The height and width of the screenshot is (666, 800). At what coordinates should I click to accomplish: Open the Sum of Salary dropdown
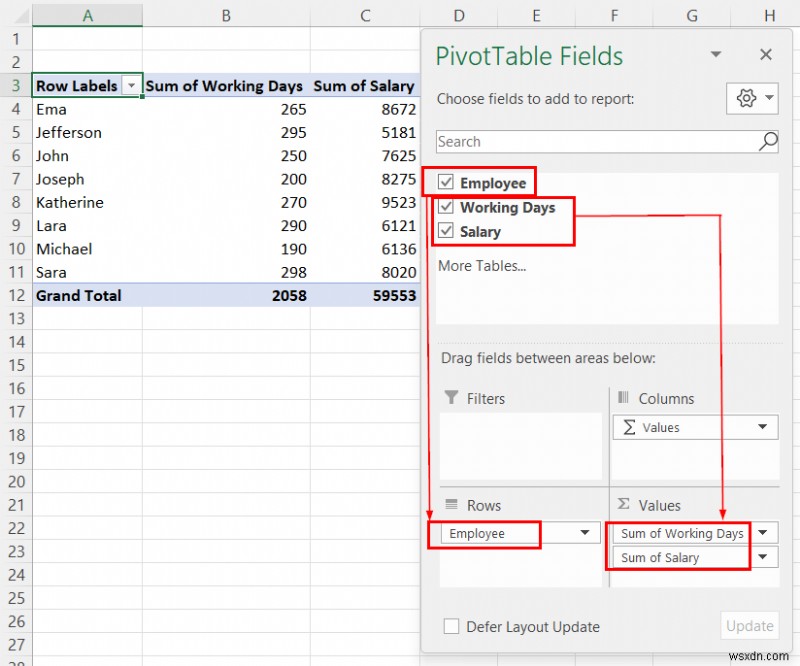764,557
